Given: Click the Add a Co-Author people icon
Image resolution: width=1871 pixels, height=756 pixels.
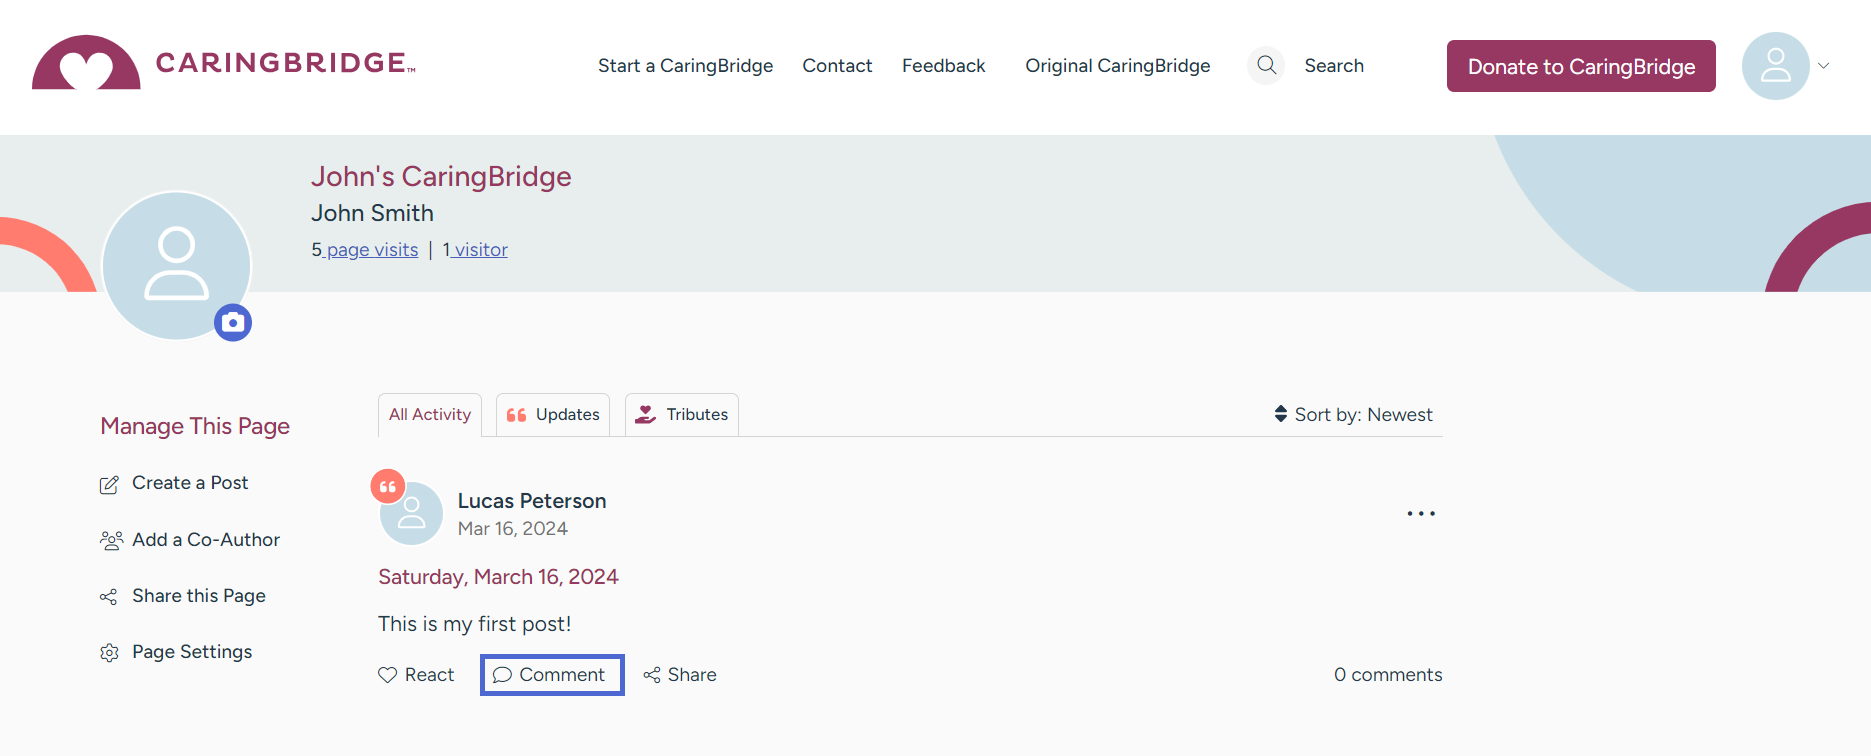Looking at the screenshot, I should pos(111,540).
